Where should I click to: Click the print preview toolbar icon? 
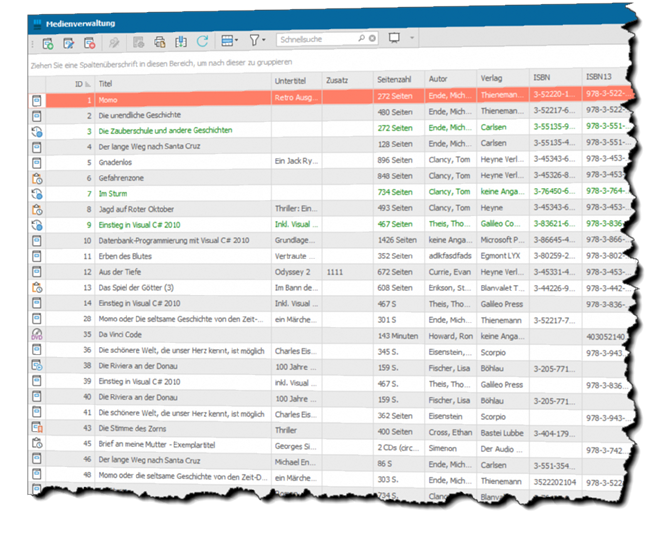click(x=160, y=42)
